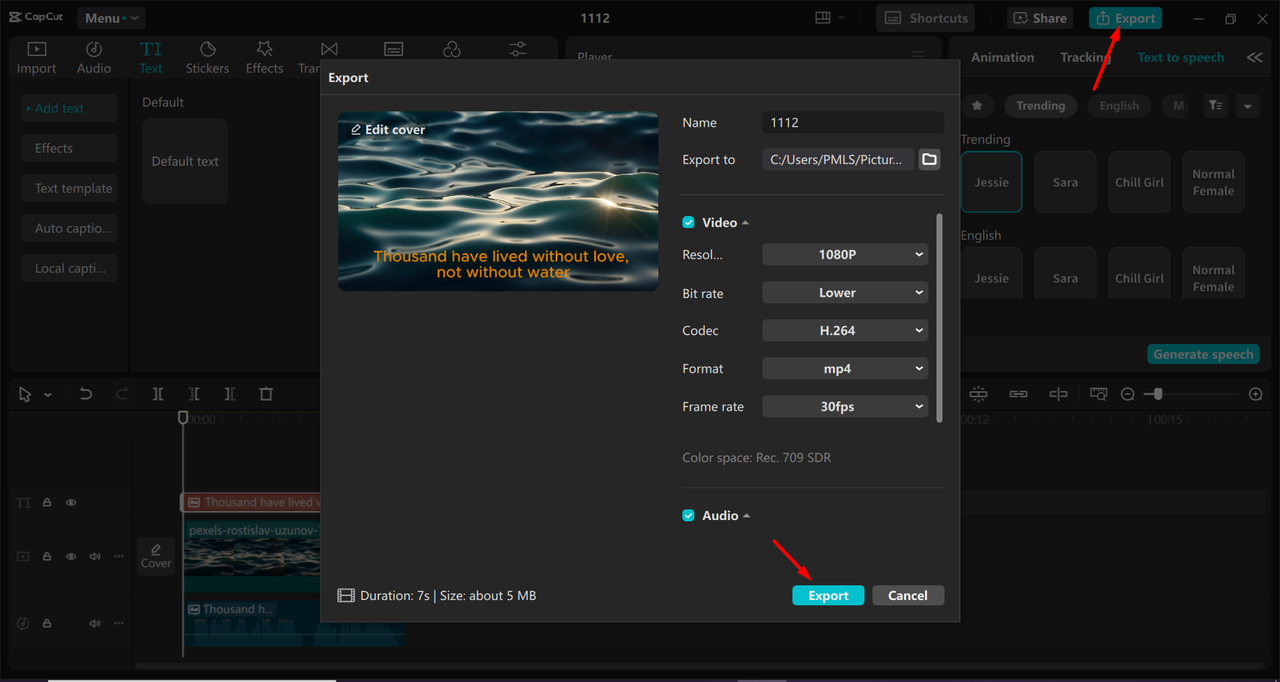Click the voice filter funnel icon
Viewport: 1280px width, 682px height.
pyautogui.click(x=1215, y=105)
